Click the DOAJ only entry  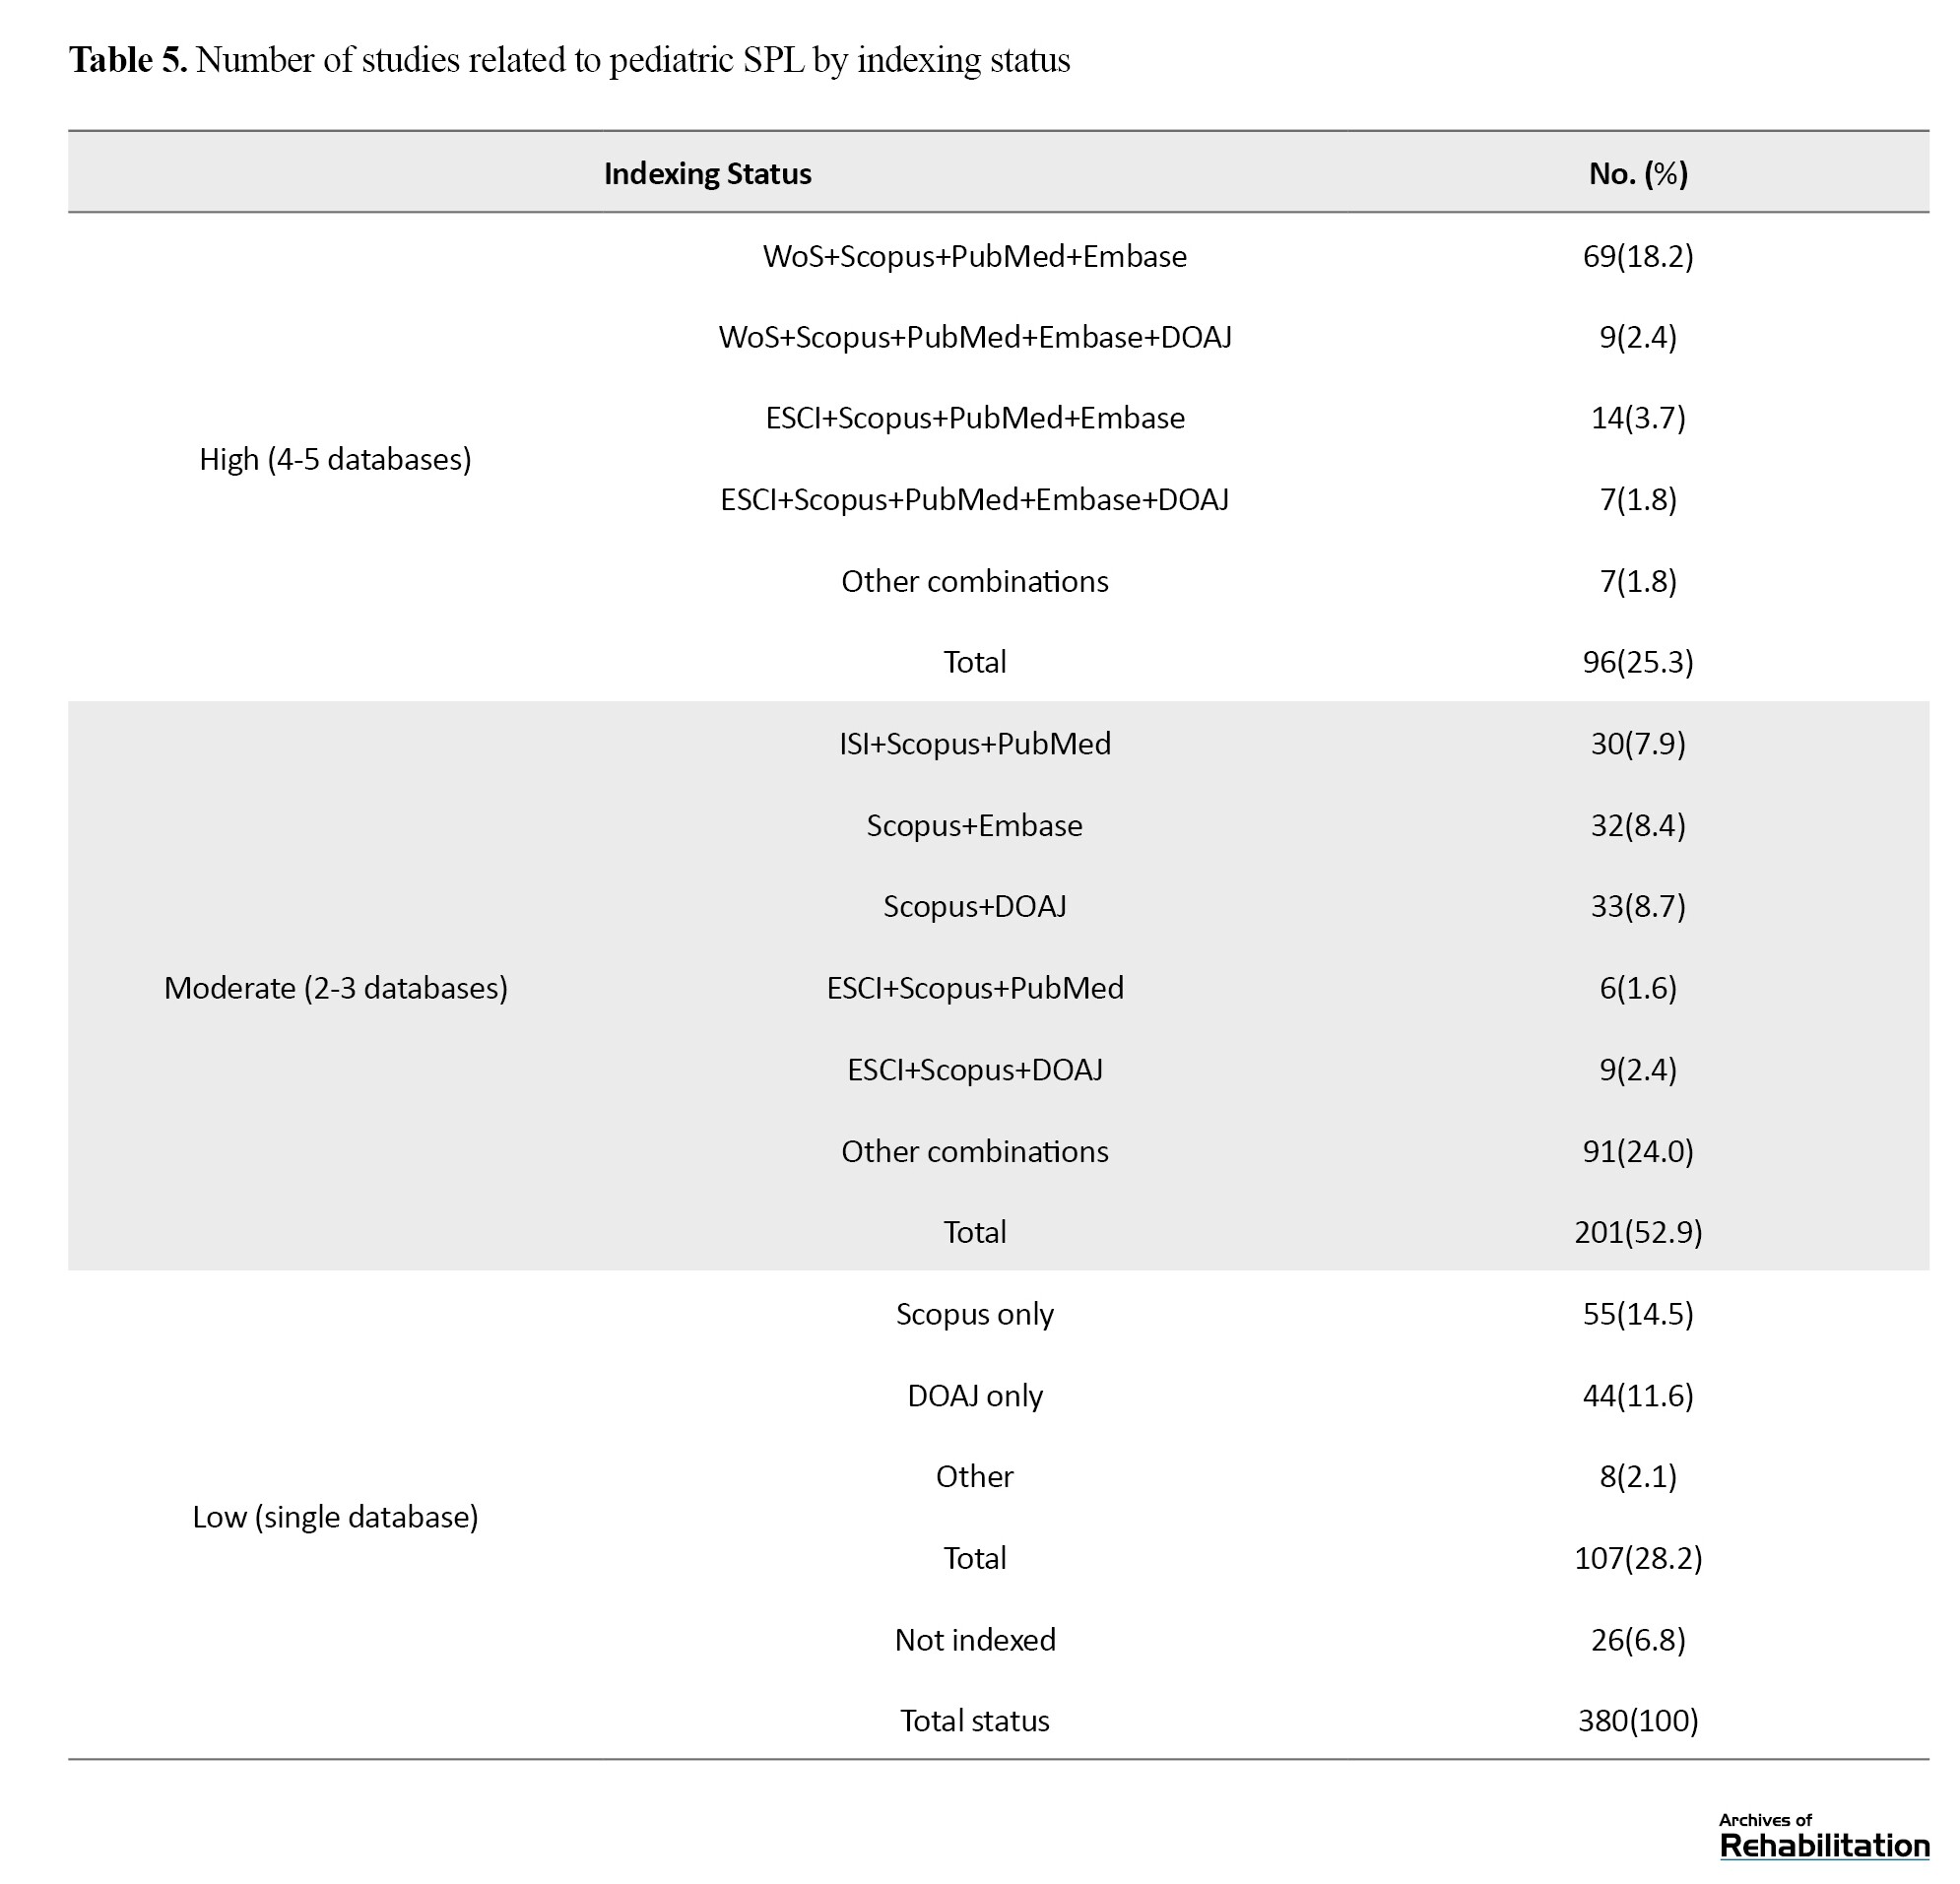(x=975, y=1395)
